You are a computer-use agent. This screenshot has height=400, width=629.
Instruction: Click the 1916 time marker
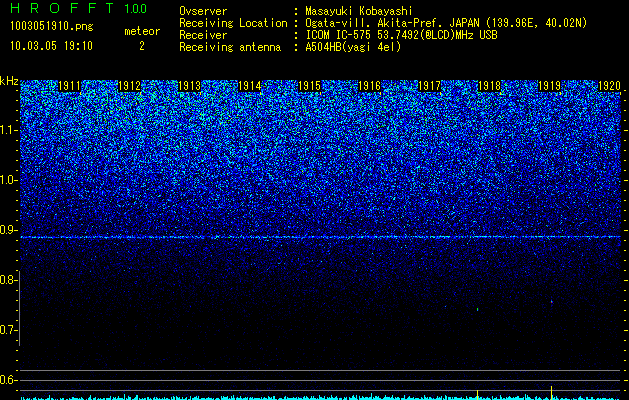coord(369,86)
